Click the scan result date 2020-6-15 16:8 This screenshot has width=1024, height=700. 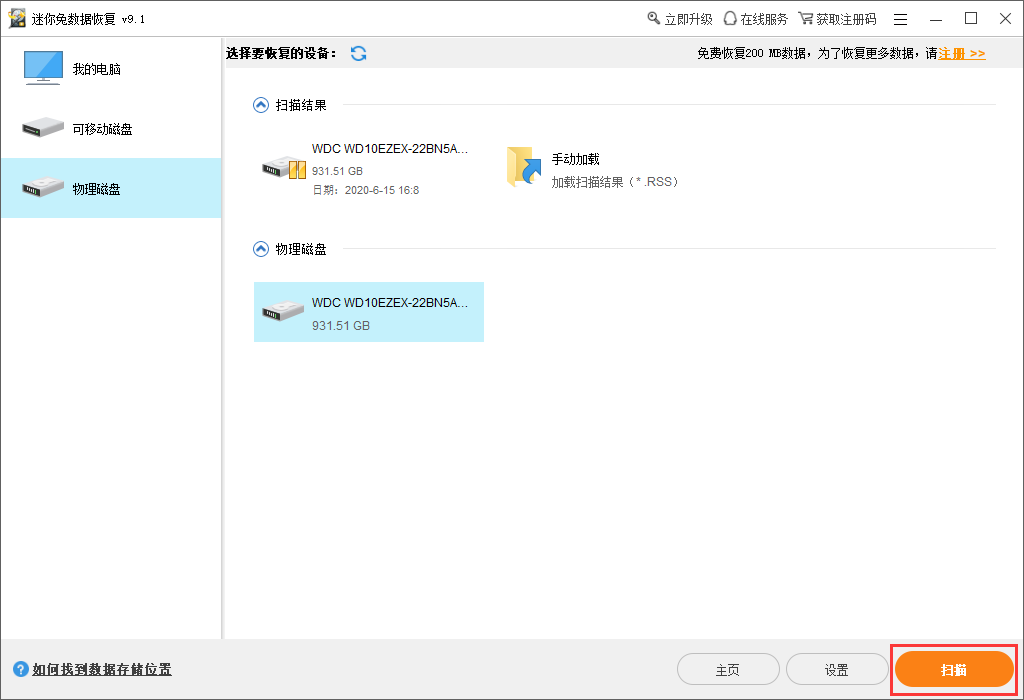(366, 190)
